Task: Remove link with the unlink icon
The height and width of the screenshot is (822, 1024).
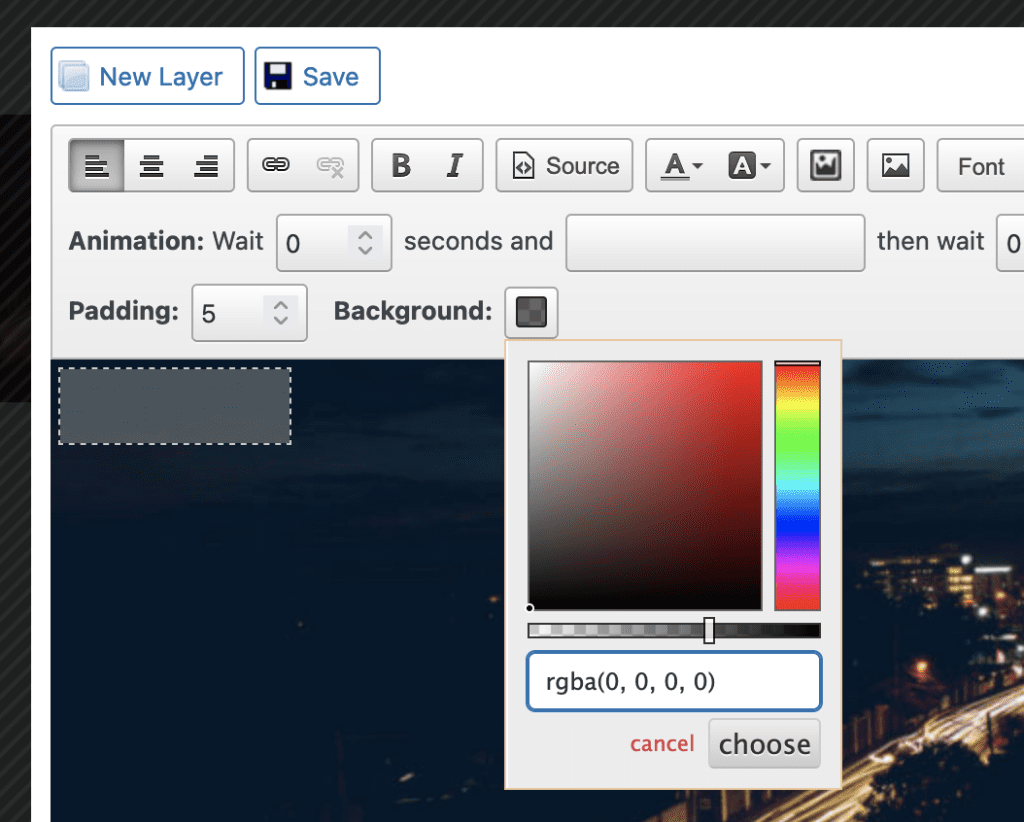Action: [x=330, y=165]
